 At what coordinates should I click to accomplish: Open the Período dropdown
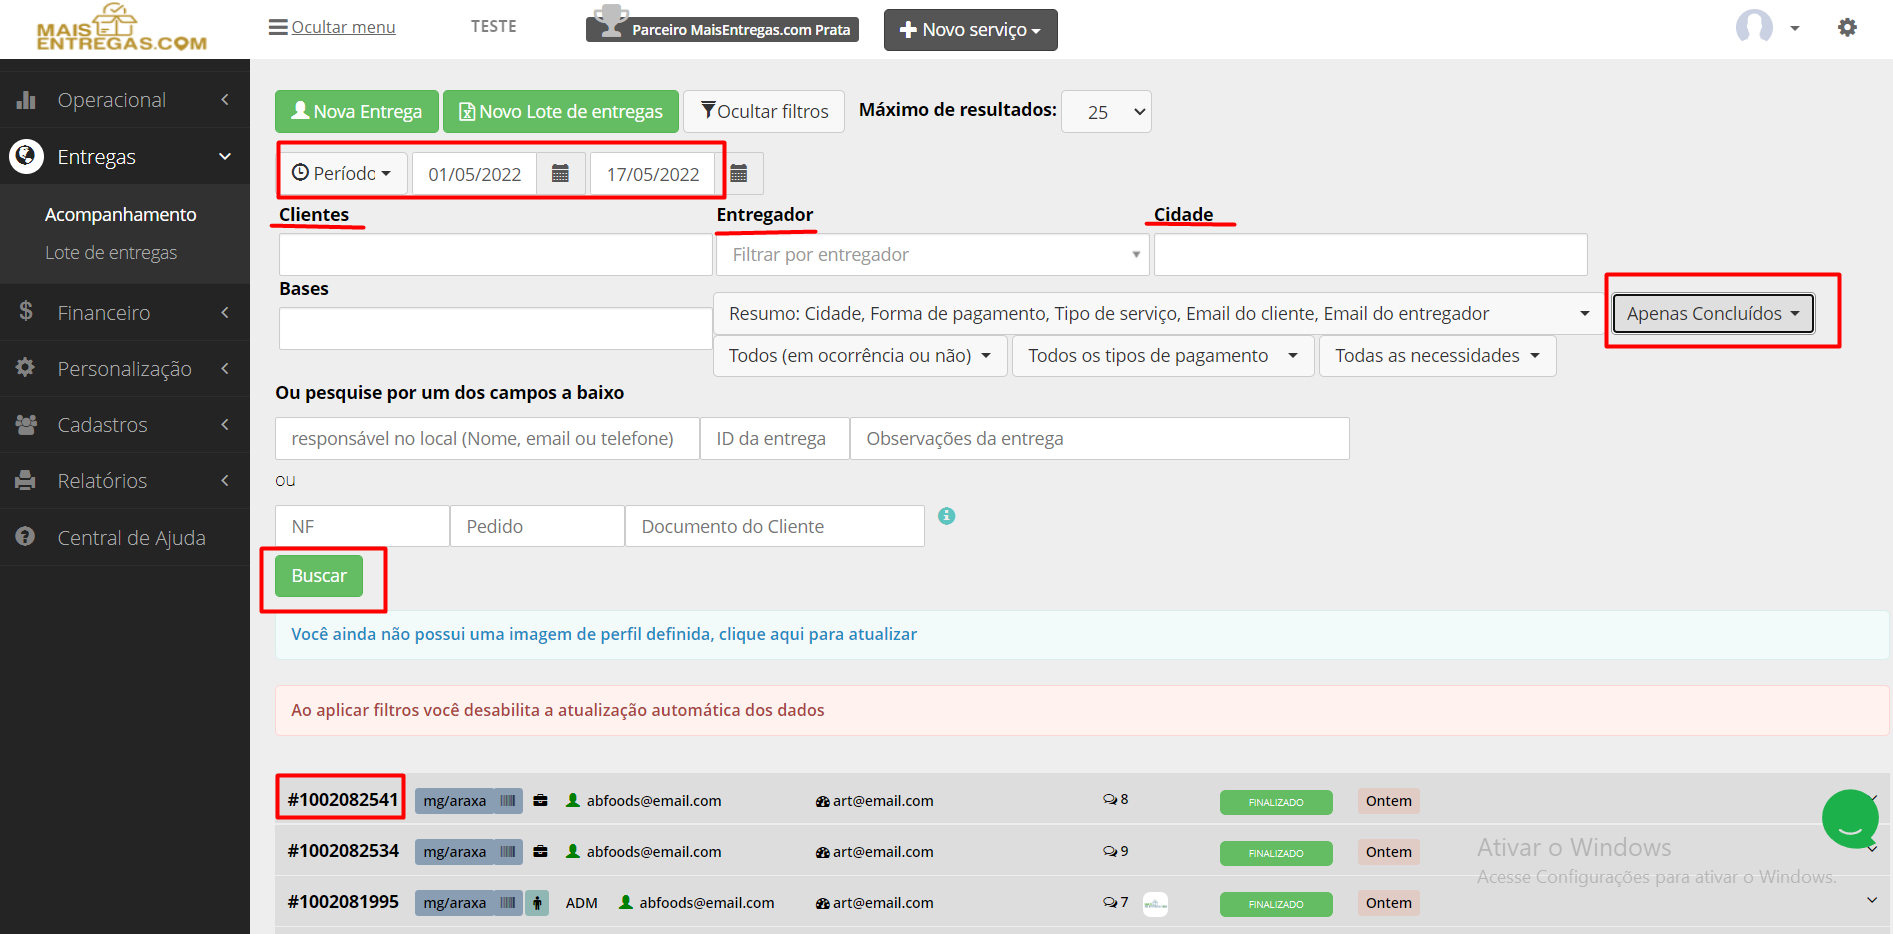point(342,174)
